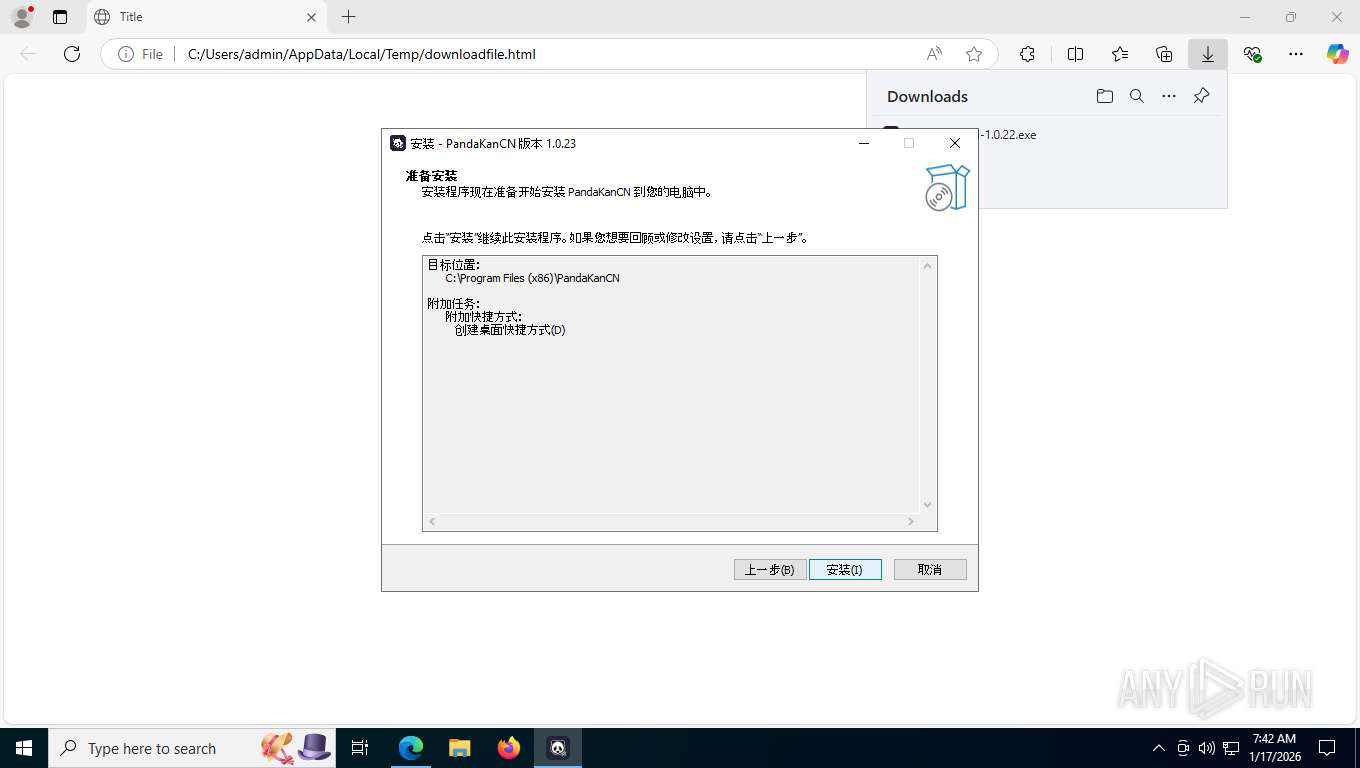Add page to favorites star icon
Screen dimensions: 1360x768
tap(974, 54)
